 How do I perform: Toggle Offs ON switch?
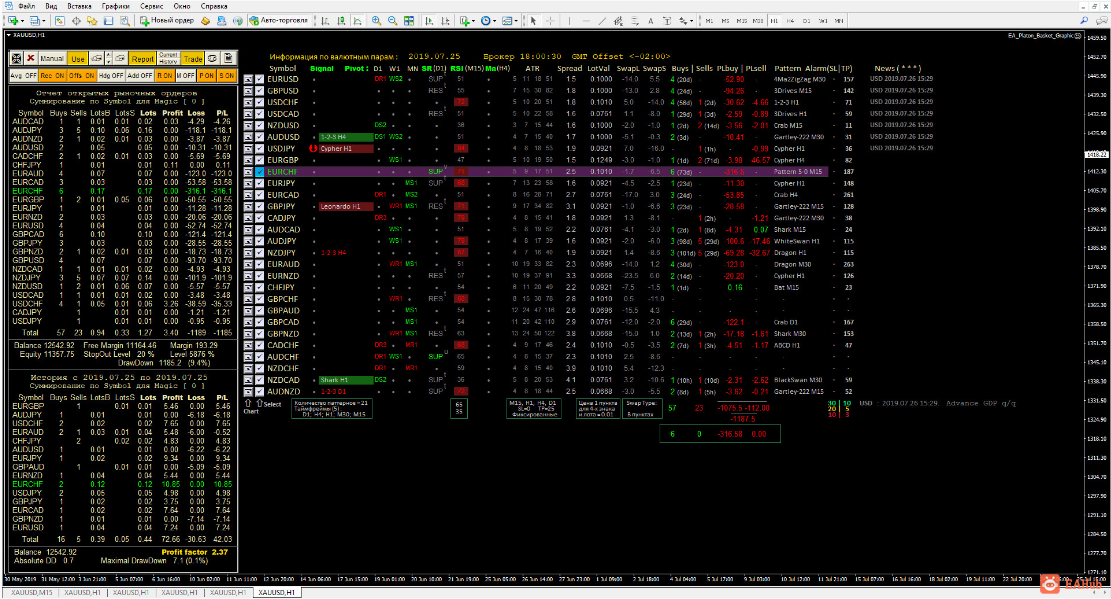(x=81, y=75)
